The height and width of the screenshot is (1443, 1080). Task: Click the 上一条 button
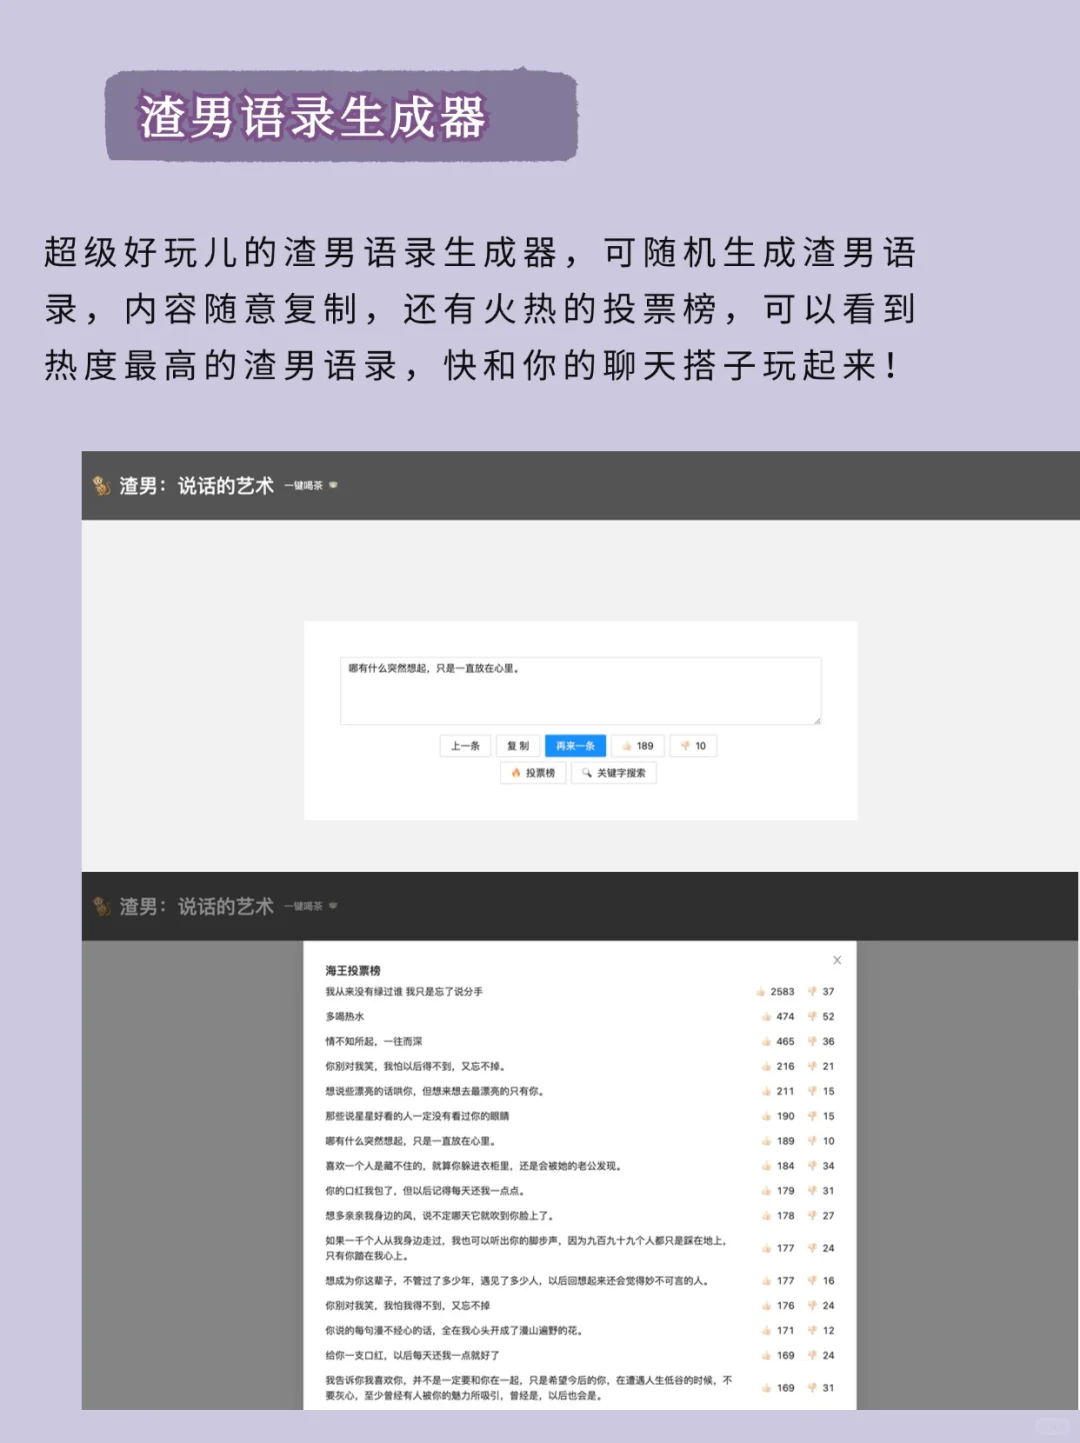[463, 745]
